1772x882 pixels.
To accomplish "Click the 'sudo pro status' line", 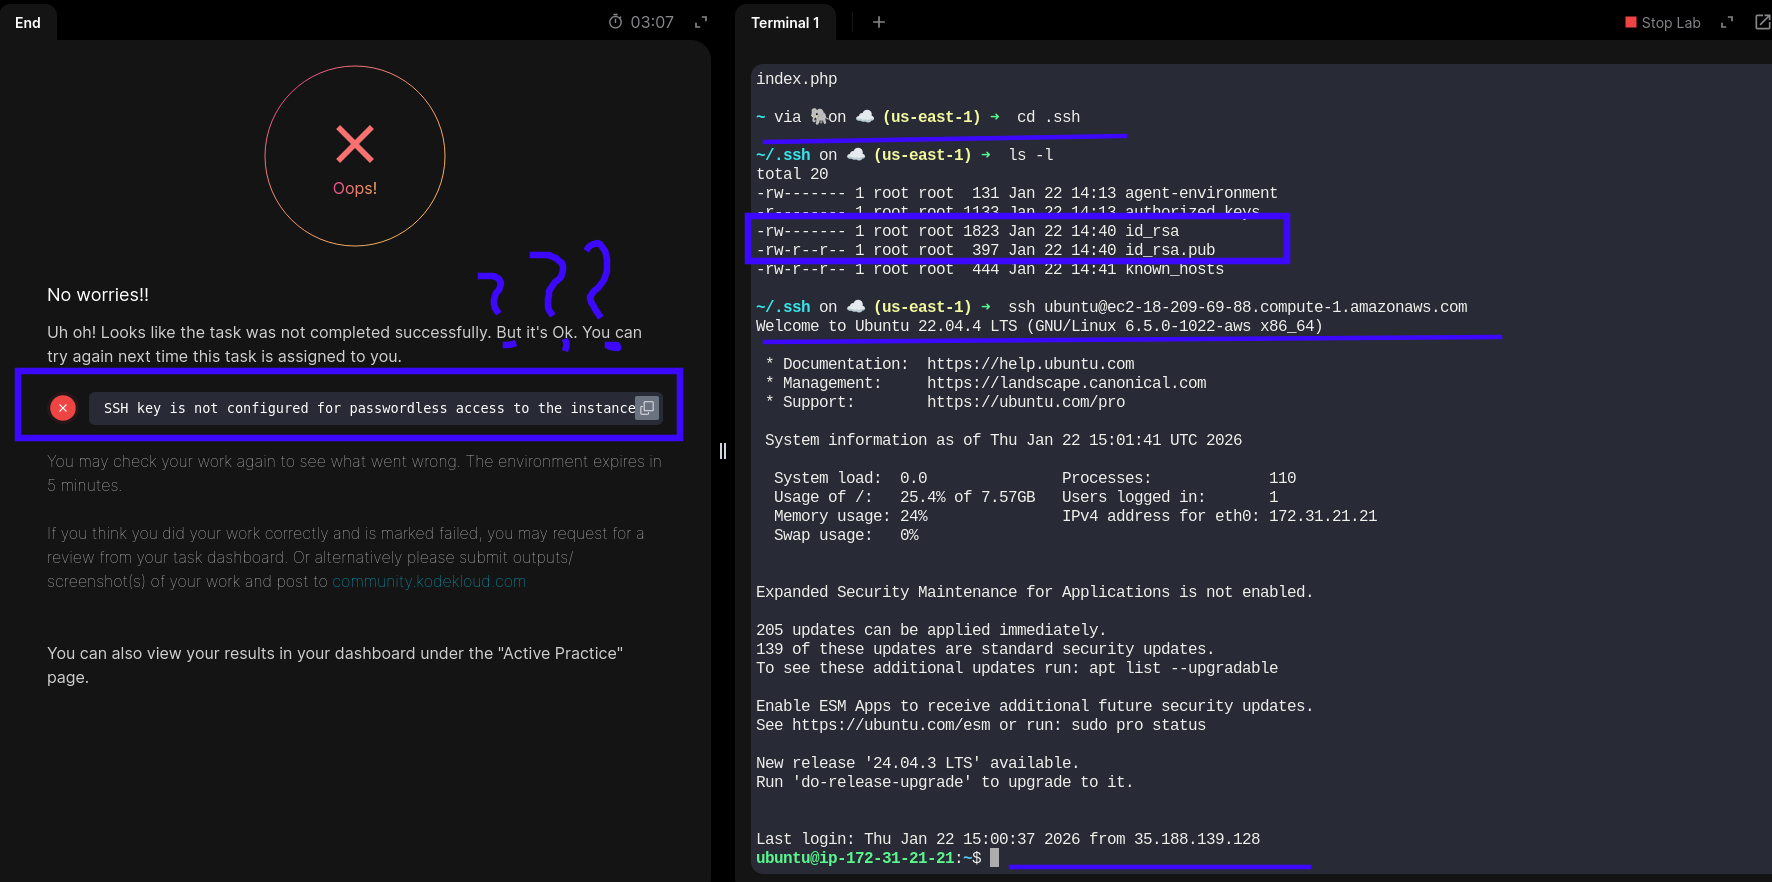I will (x=981, y=725).
